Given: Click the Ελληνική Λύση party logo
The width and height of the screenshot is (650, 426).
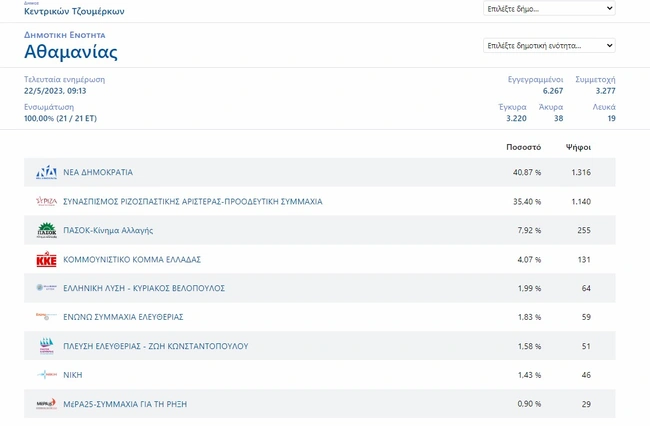Looking at the screenshot, I should point(46,288).
